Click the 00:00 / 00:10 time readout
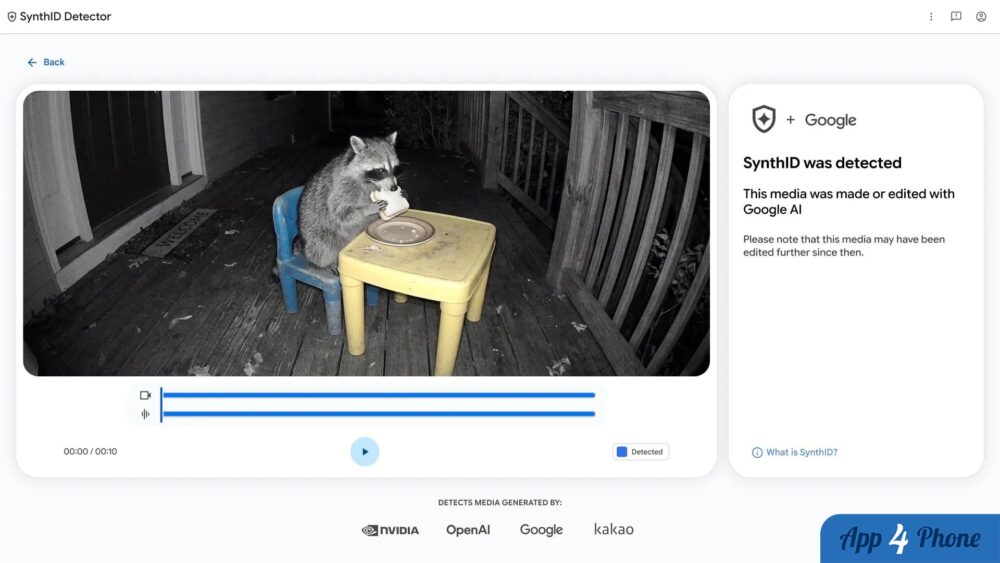1000x563 pixels. pyautogui.click(x=90, y=451)
